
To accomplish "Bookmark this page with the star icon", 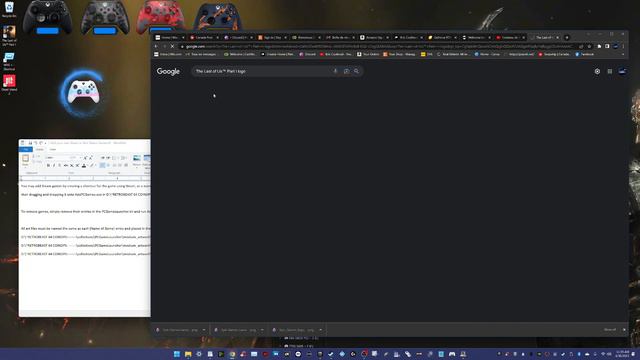I will pyautogui.click(x=589, y=47).
